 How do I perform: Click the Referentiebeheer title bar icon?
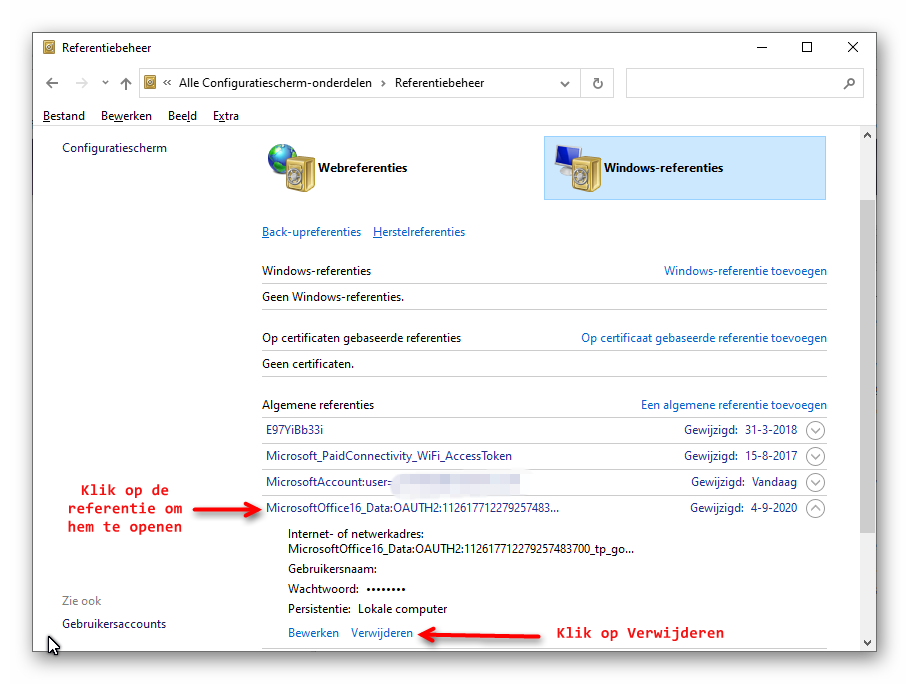click(50, 47)
